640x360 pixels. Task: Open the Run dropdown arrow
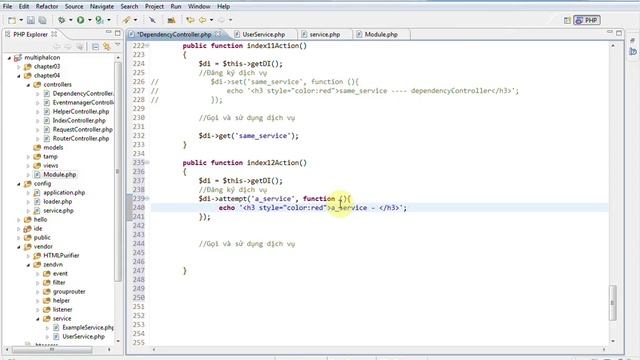pos(89,20)
